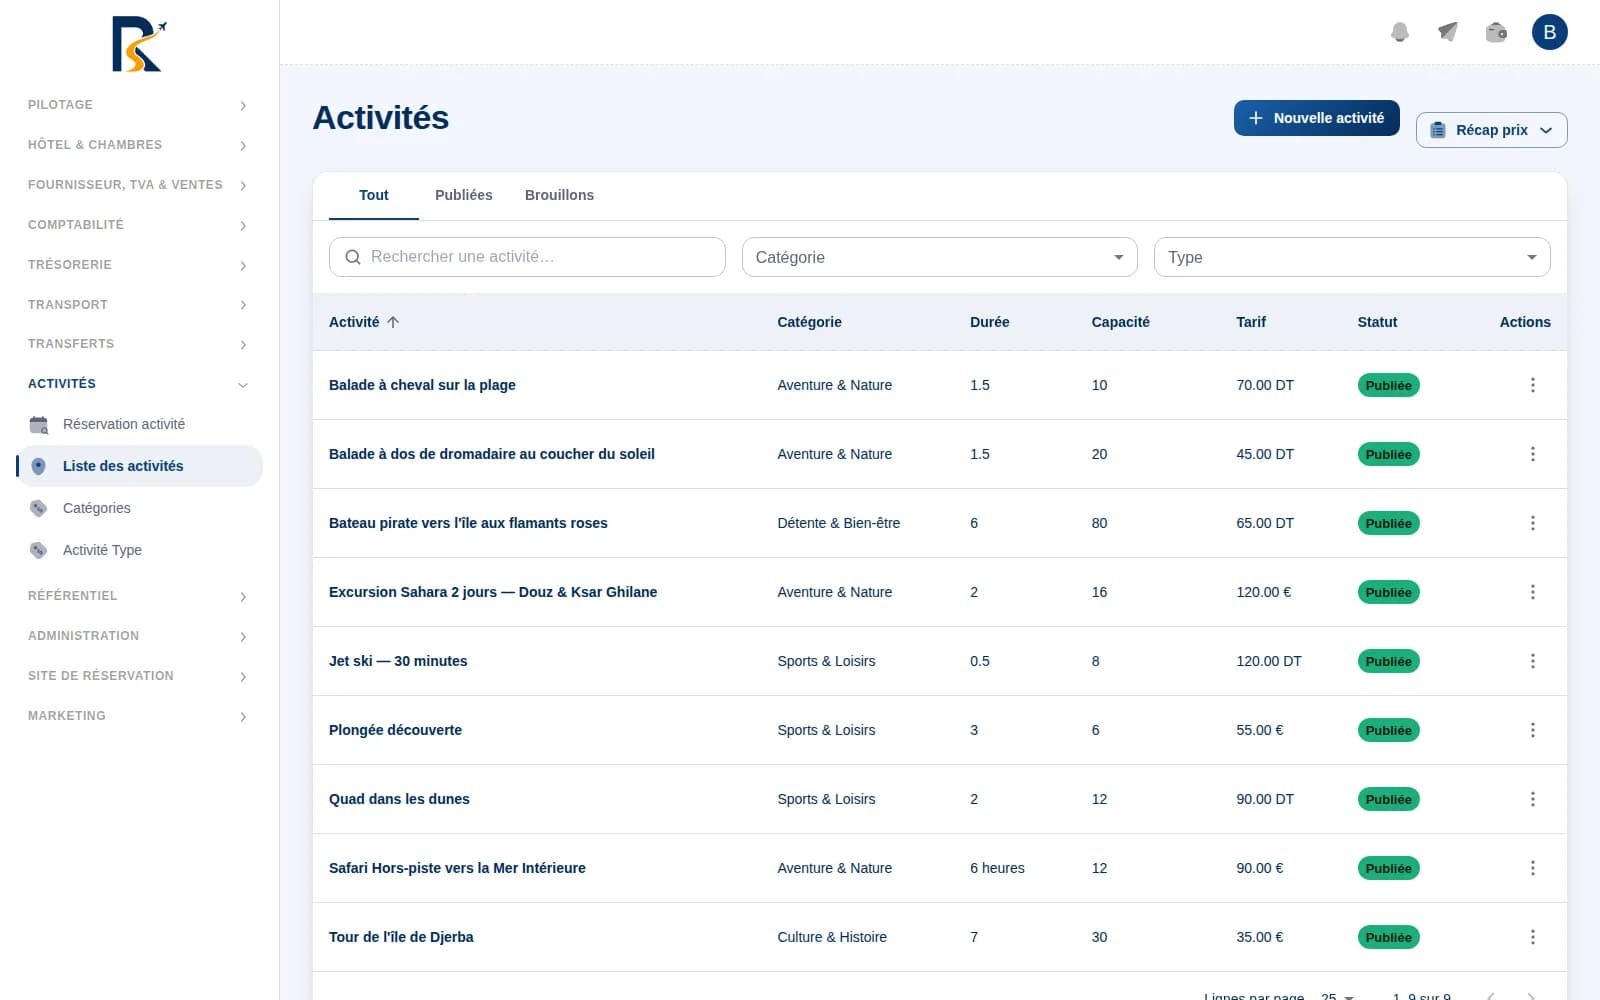Select the Tout tab
The image size is (1600, 1000).
pyautogui.click(x=374, y=195)
